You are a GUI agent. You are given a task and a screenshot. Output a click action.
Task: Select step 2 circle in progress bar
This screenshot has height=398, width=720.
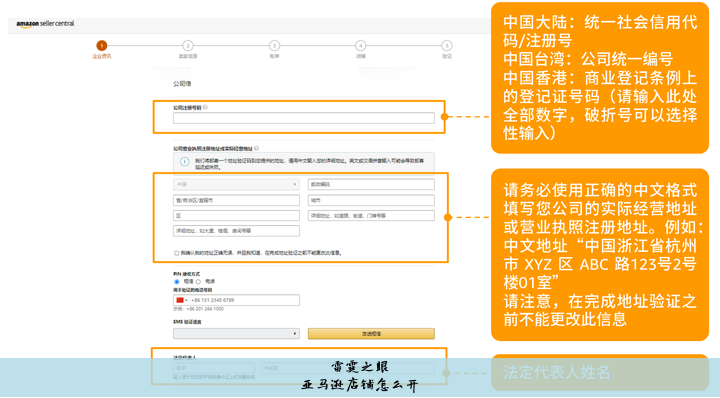(x=188, y=45)
